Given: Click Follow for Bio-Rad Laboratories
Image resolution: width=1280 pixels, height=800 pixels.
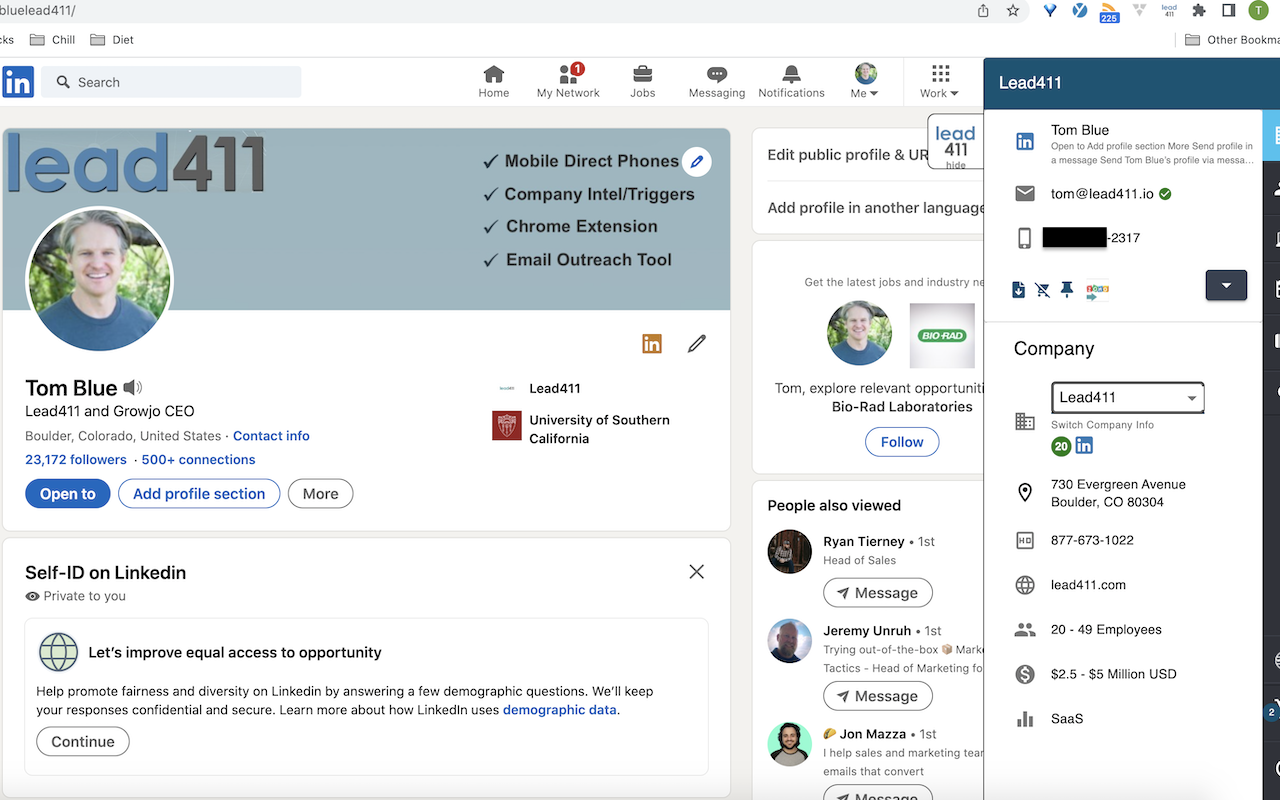Looking at the screenshot, I should [x=901, y=441].
